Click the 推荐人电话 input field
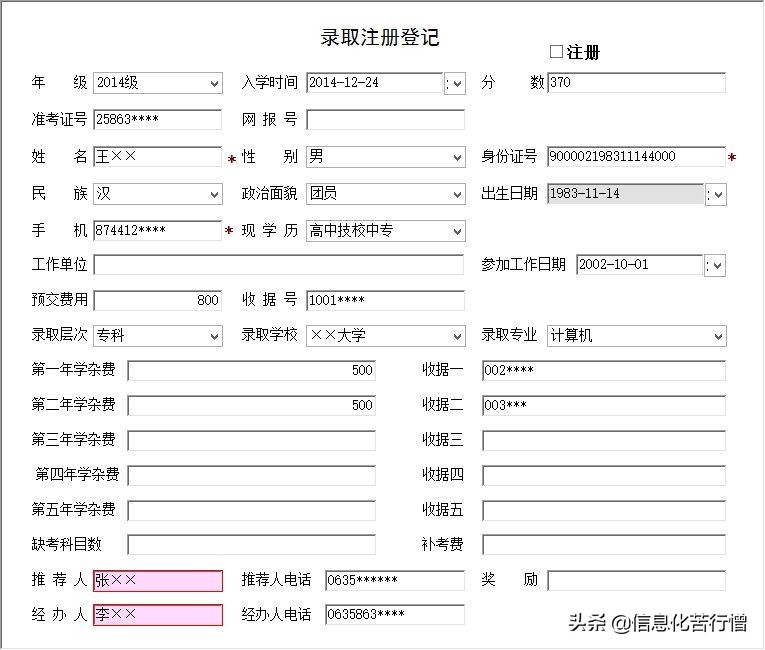 (395, 580)
